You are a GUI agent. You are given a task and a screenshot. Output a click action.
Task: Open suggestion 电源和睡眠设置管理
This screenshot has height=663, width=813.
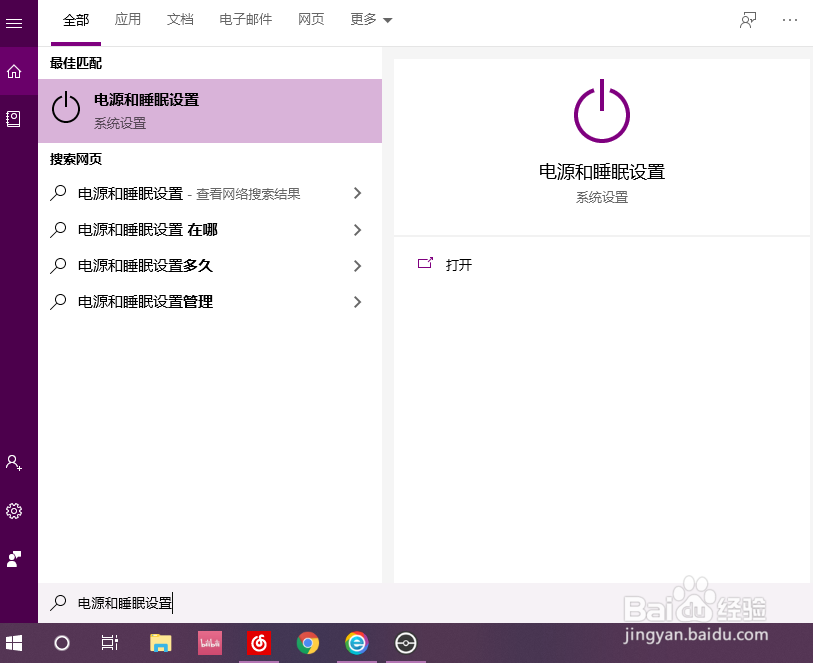pyautogui.click(x=145, y=302)
